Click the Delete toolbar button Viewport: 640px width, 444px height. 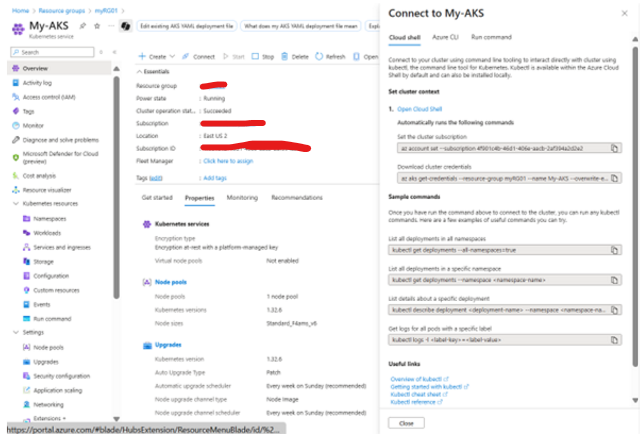(295, 56)
